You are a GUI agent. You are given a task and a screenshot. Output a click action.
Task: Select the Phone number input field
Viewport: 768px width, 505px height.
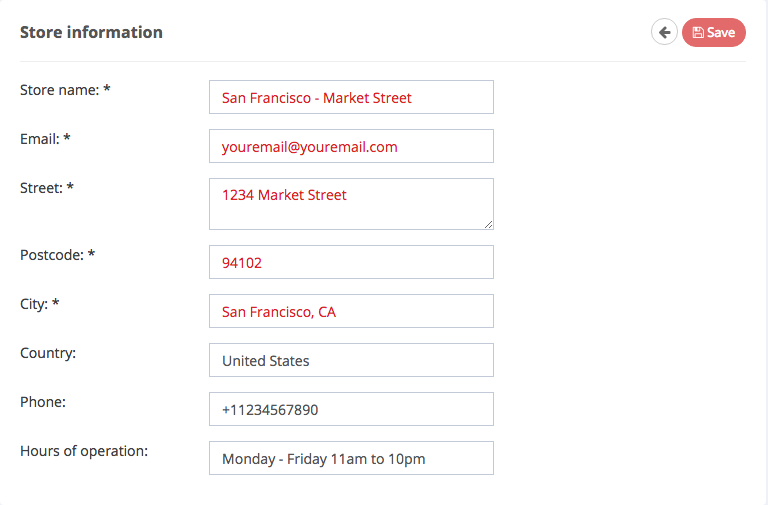coord(351,409)
